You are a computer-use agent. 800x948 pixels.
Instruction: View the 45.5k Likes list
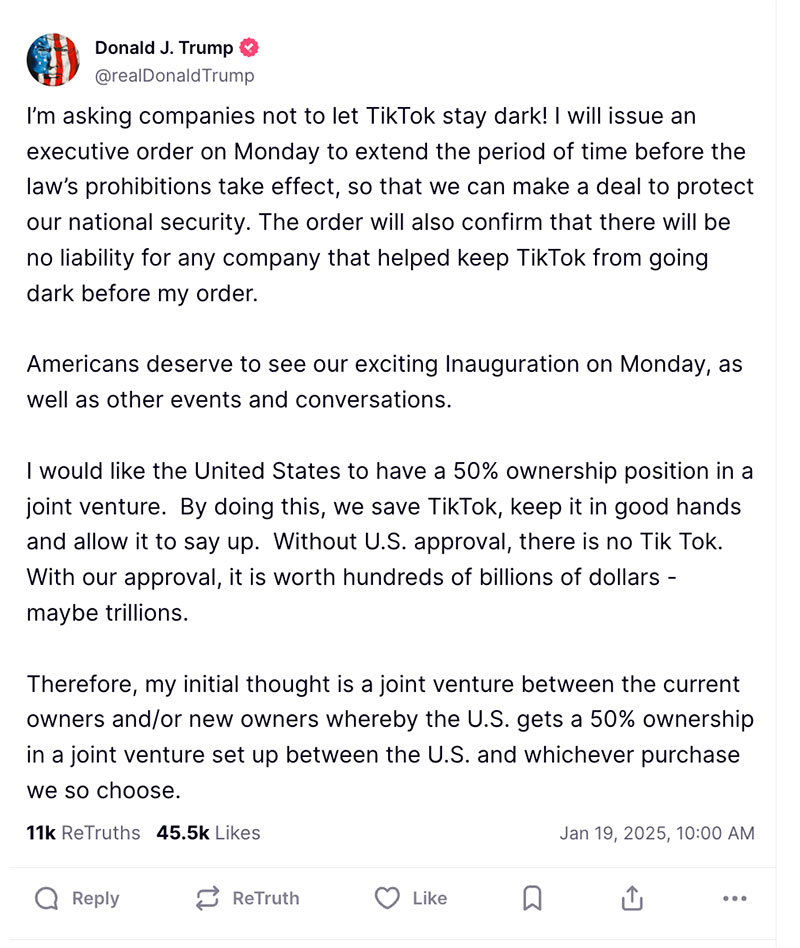tap(208, 832)
